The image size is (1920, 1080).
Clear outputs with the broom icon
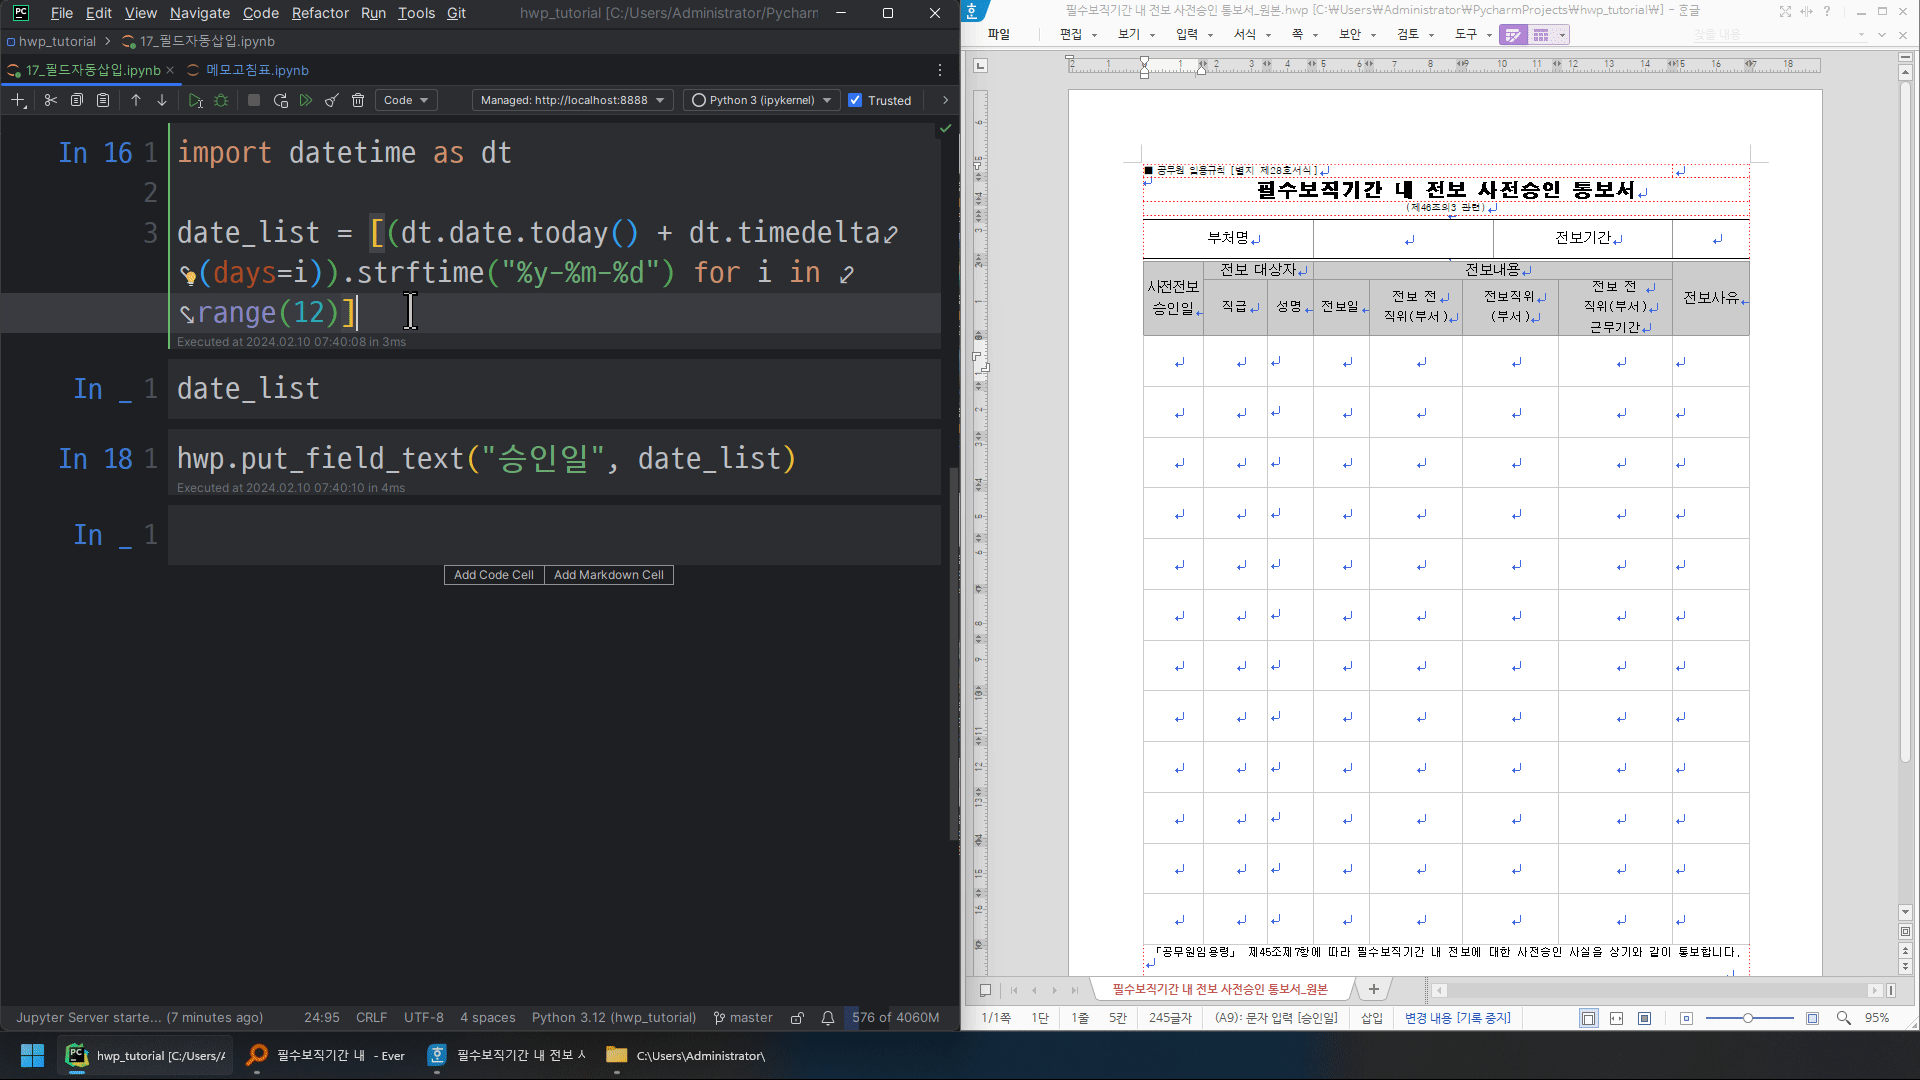point(332,100)
